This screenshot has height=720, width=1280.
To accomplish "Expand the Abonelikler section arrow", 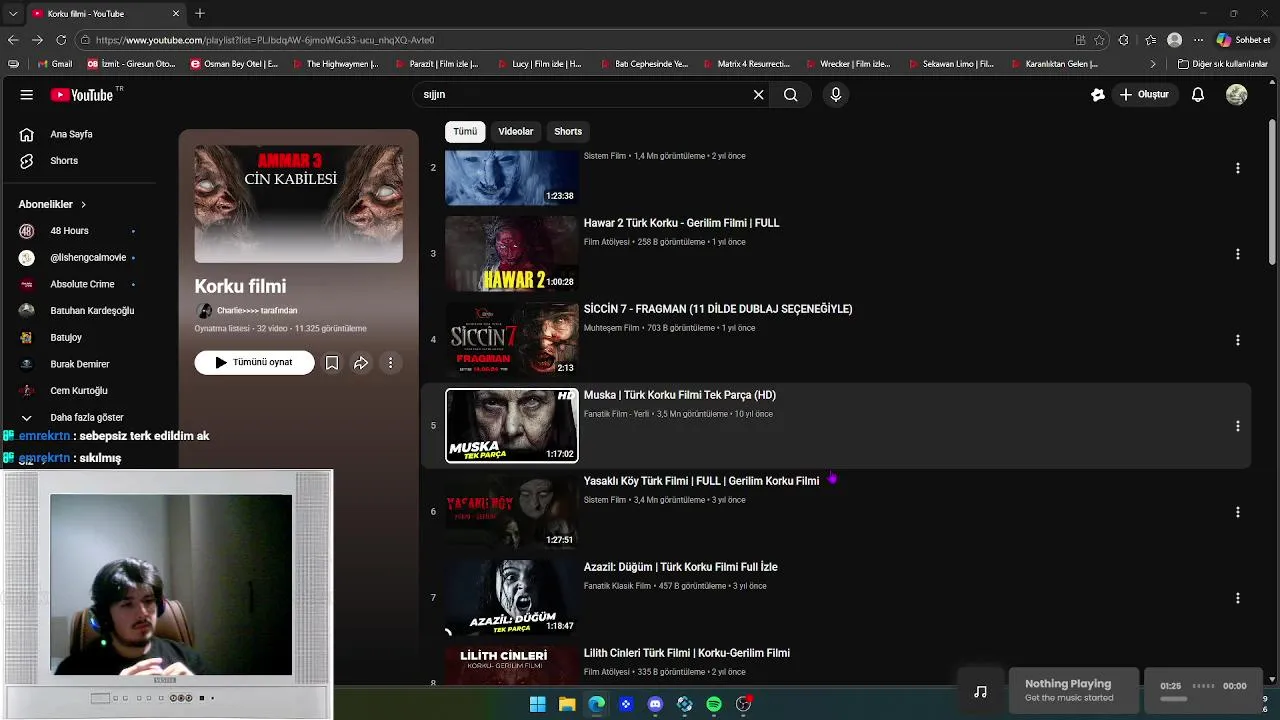I will tap(83, 204).
